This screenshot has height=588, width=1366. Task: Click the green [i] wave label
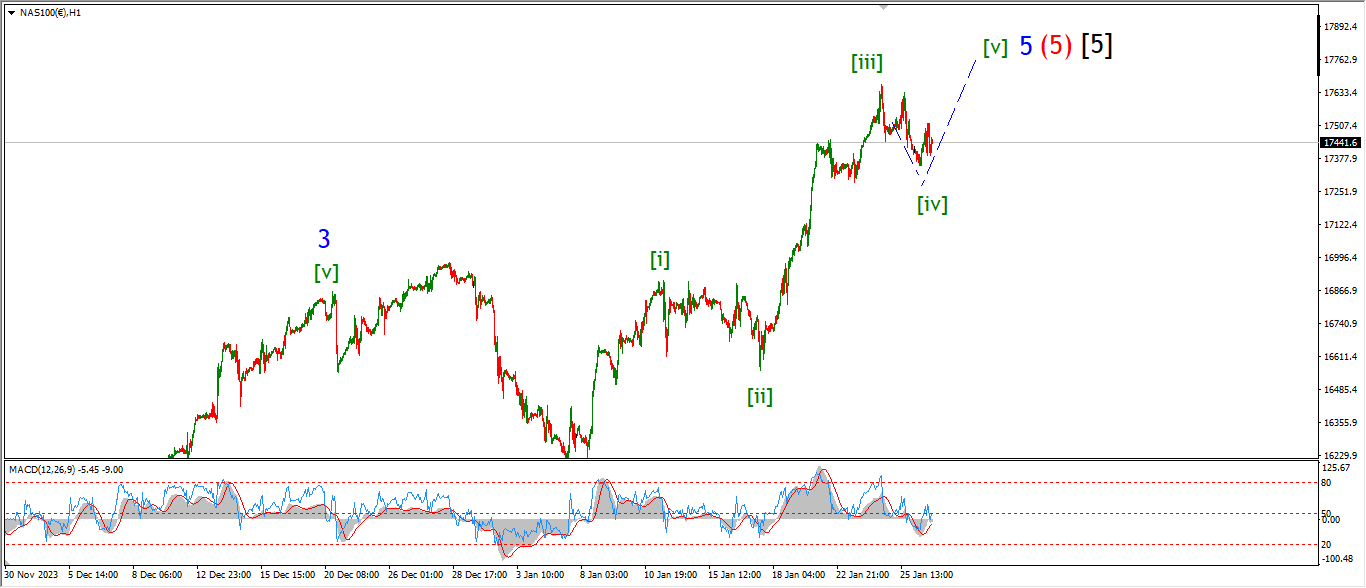tap(660, 260)
